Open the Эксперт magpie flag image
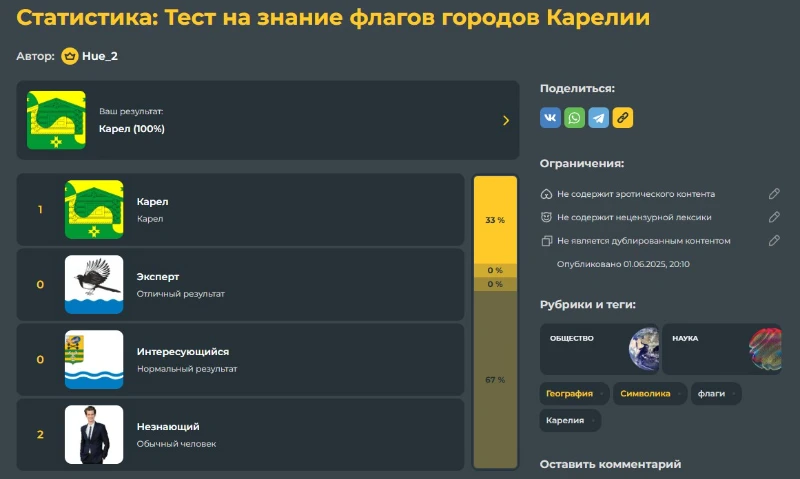Viewport: 800px width, 479px height. click(94, 285)
